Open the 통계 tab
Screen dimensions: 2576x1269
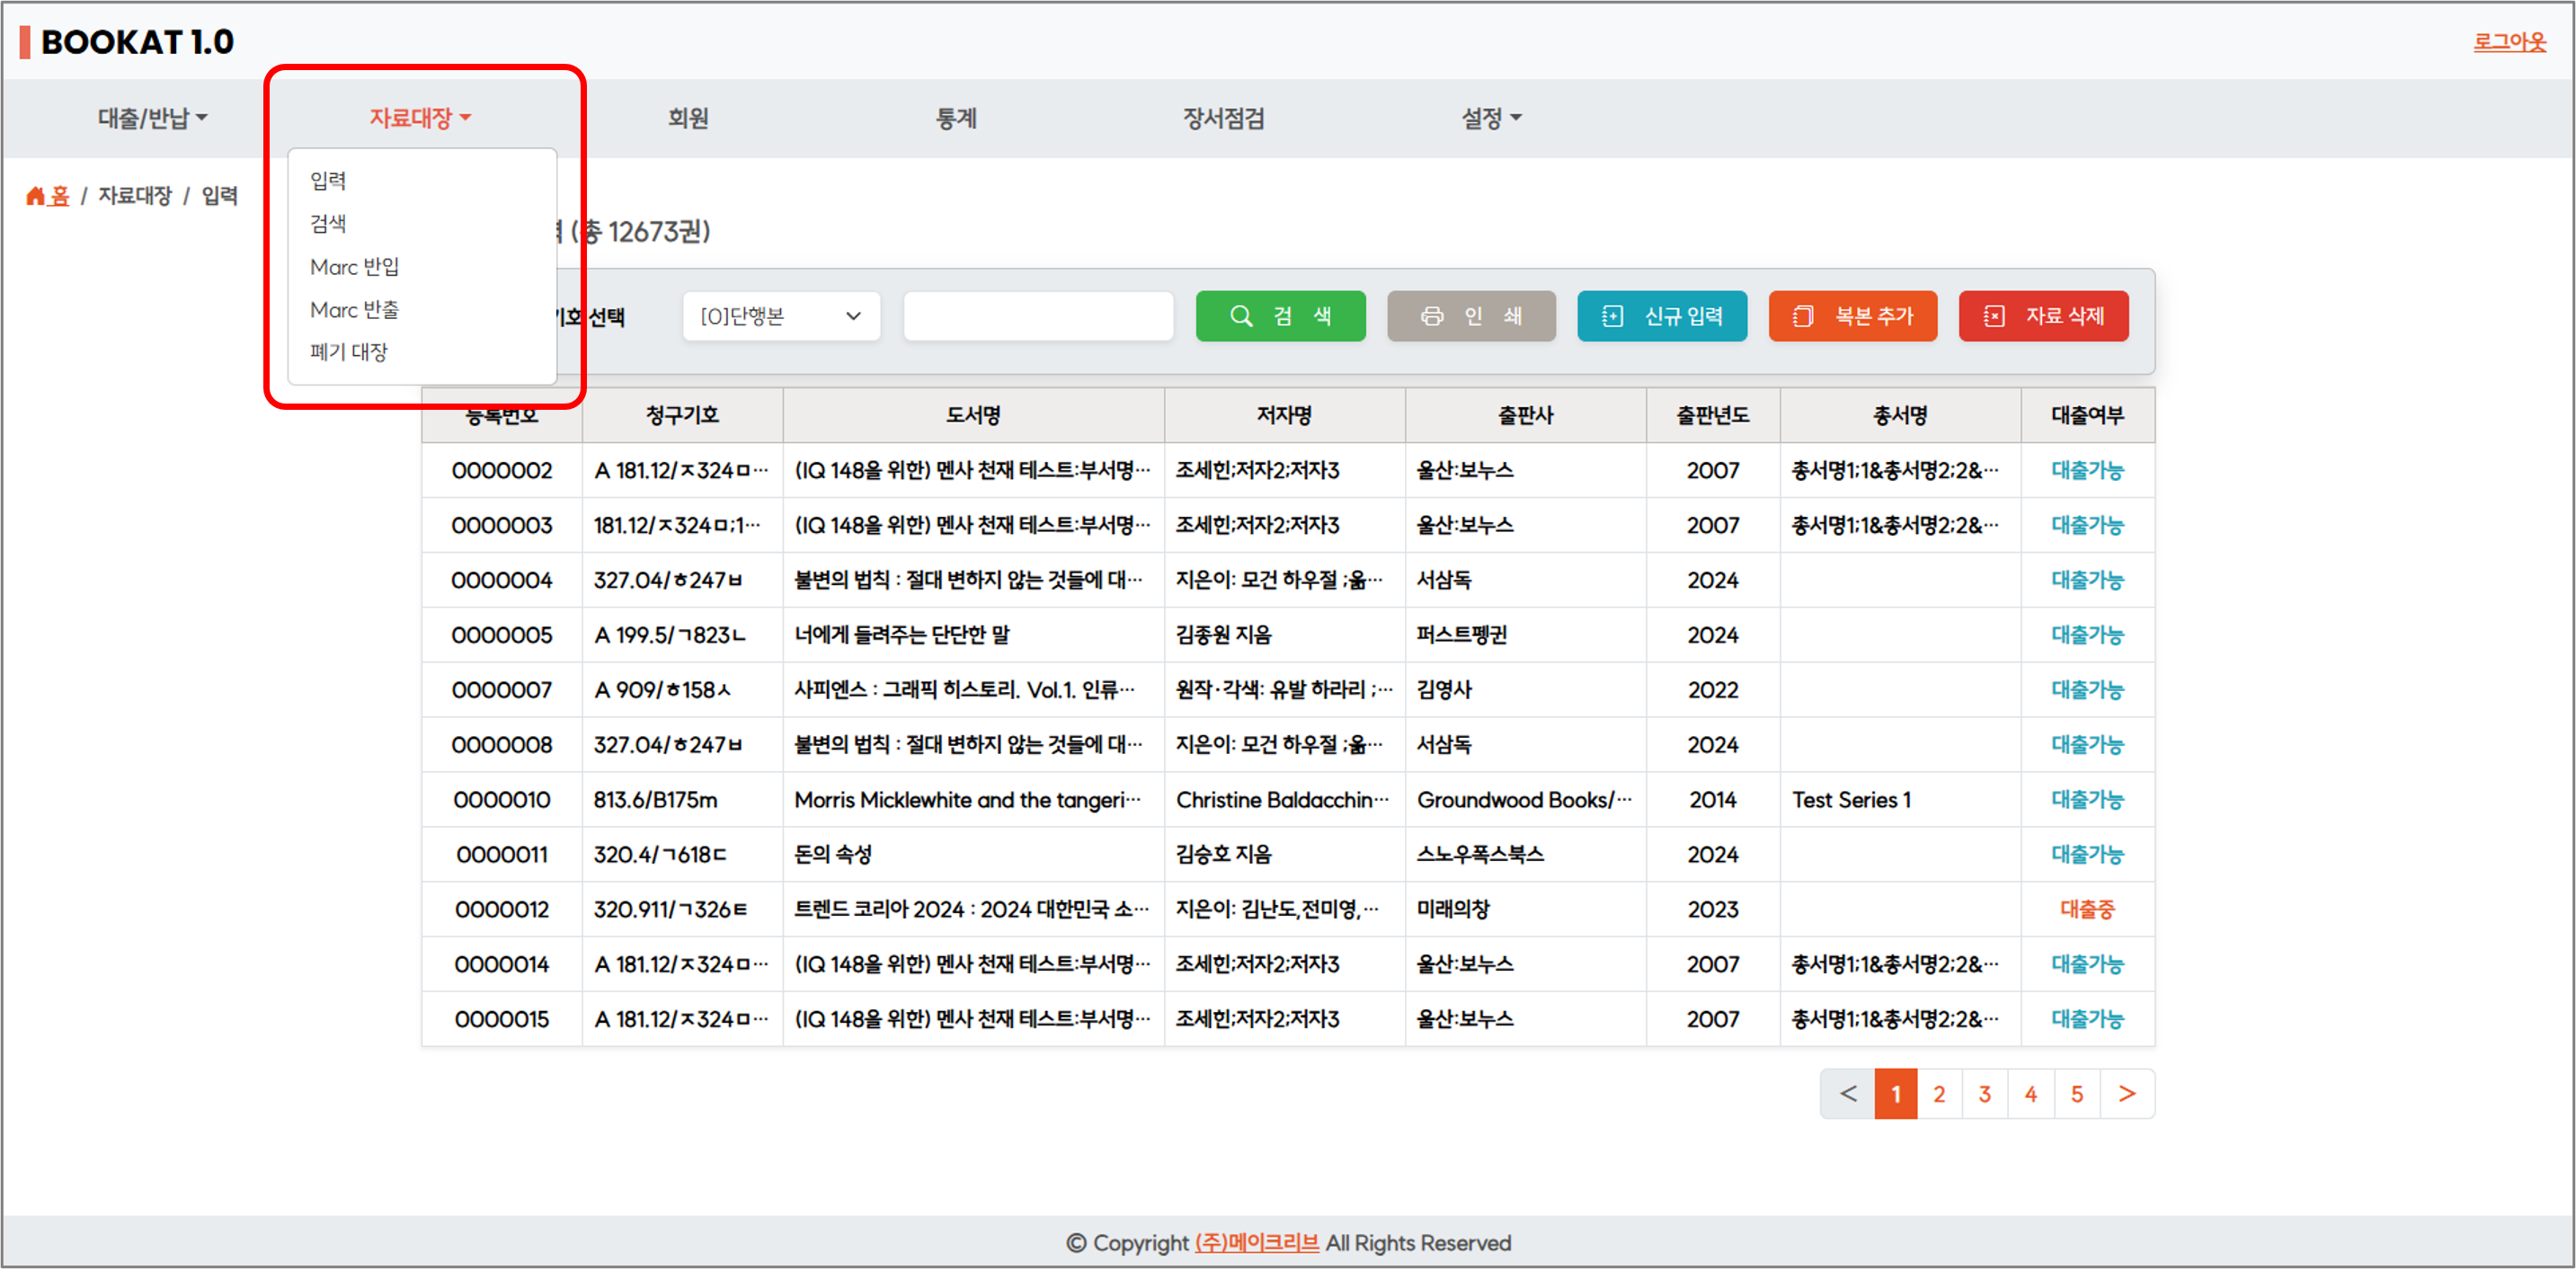point(955,118)
